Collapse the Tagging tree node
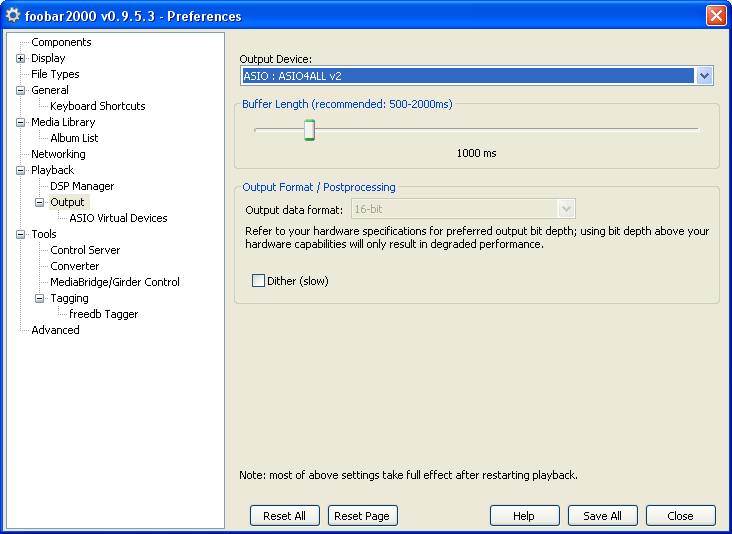The width and height of the screenshot is (732, 534). coord(40,298)
